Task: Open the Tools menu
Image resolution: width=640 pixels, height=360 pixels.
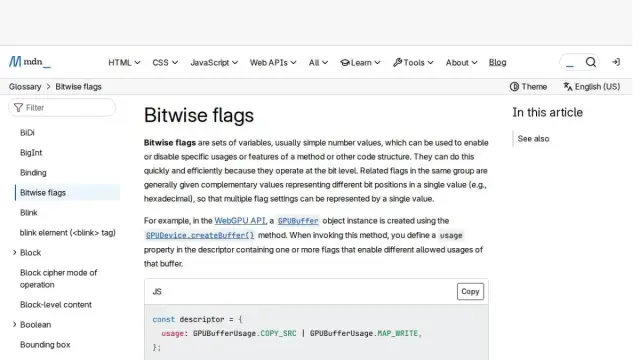Action: (x=413, y=62)
